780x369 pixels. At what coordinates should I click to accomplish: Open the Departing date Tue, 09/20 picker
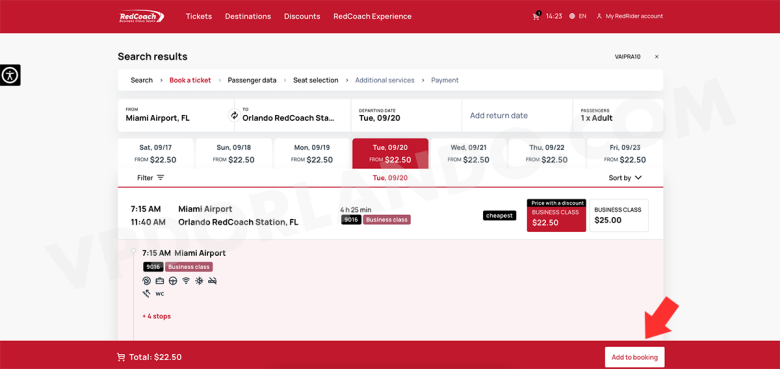tap(406, 115)
